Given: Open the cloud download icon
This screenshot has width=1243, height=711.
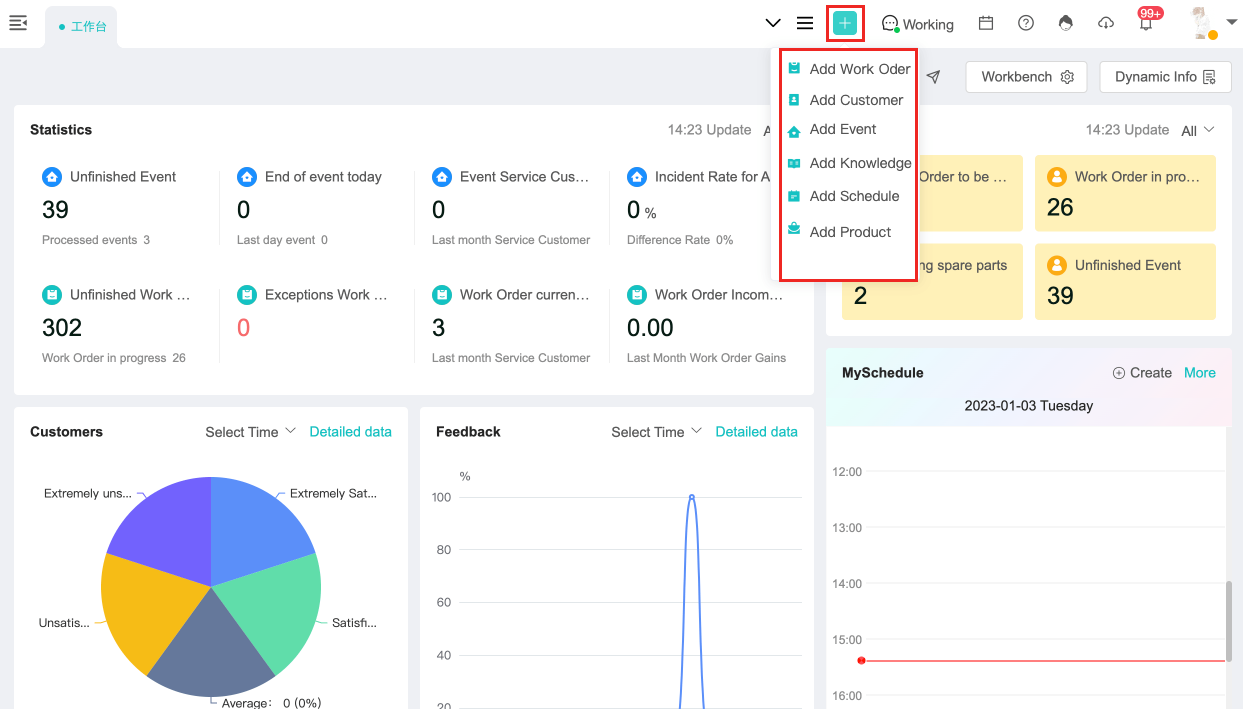Looking at the screenshot, I should (1106, 23).
